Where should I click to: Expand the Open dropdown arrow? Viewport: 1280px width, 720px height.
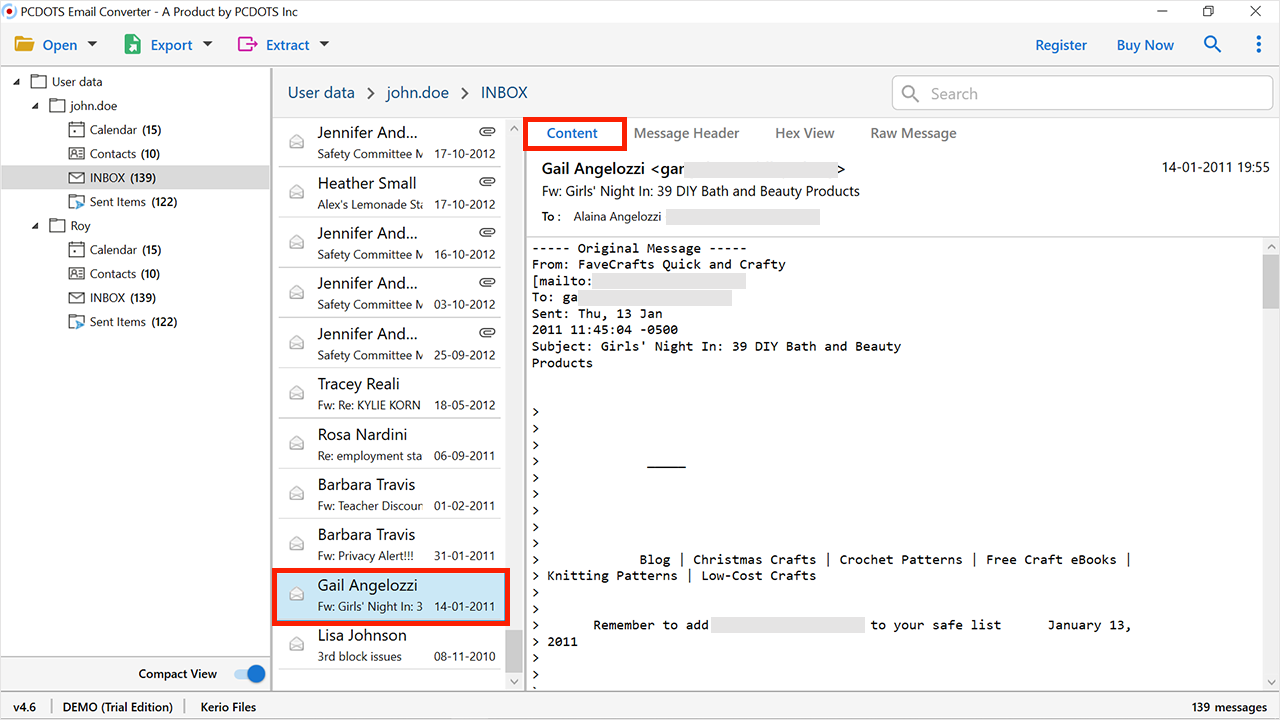[x=93, y=44]
